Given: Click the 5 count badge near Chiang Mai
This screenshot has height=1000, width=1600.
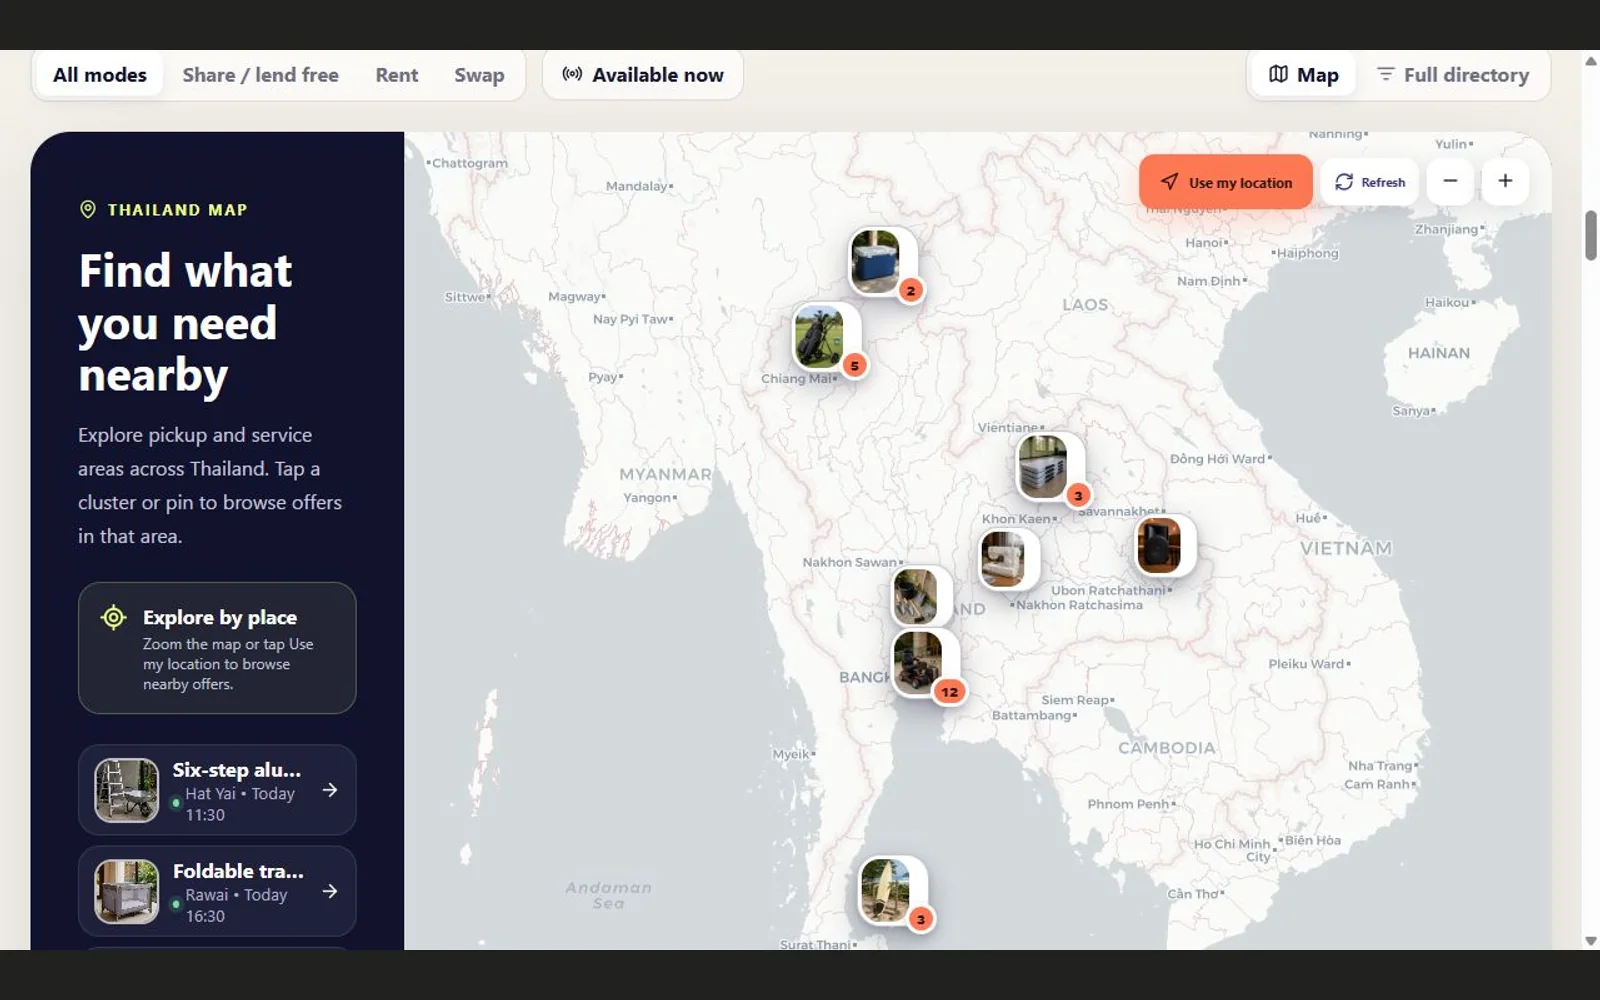Looking at the screenshot, I should 854,366.
